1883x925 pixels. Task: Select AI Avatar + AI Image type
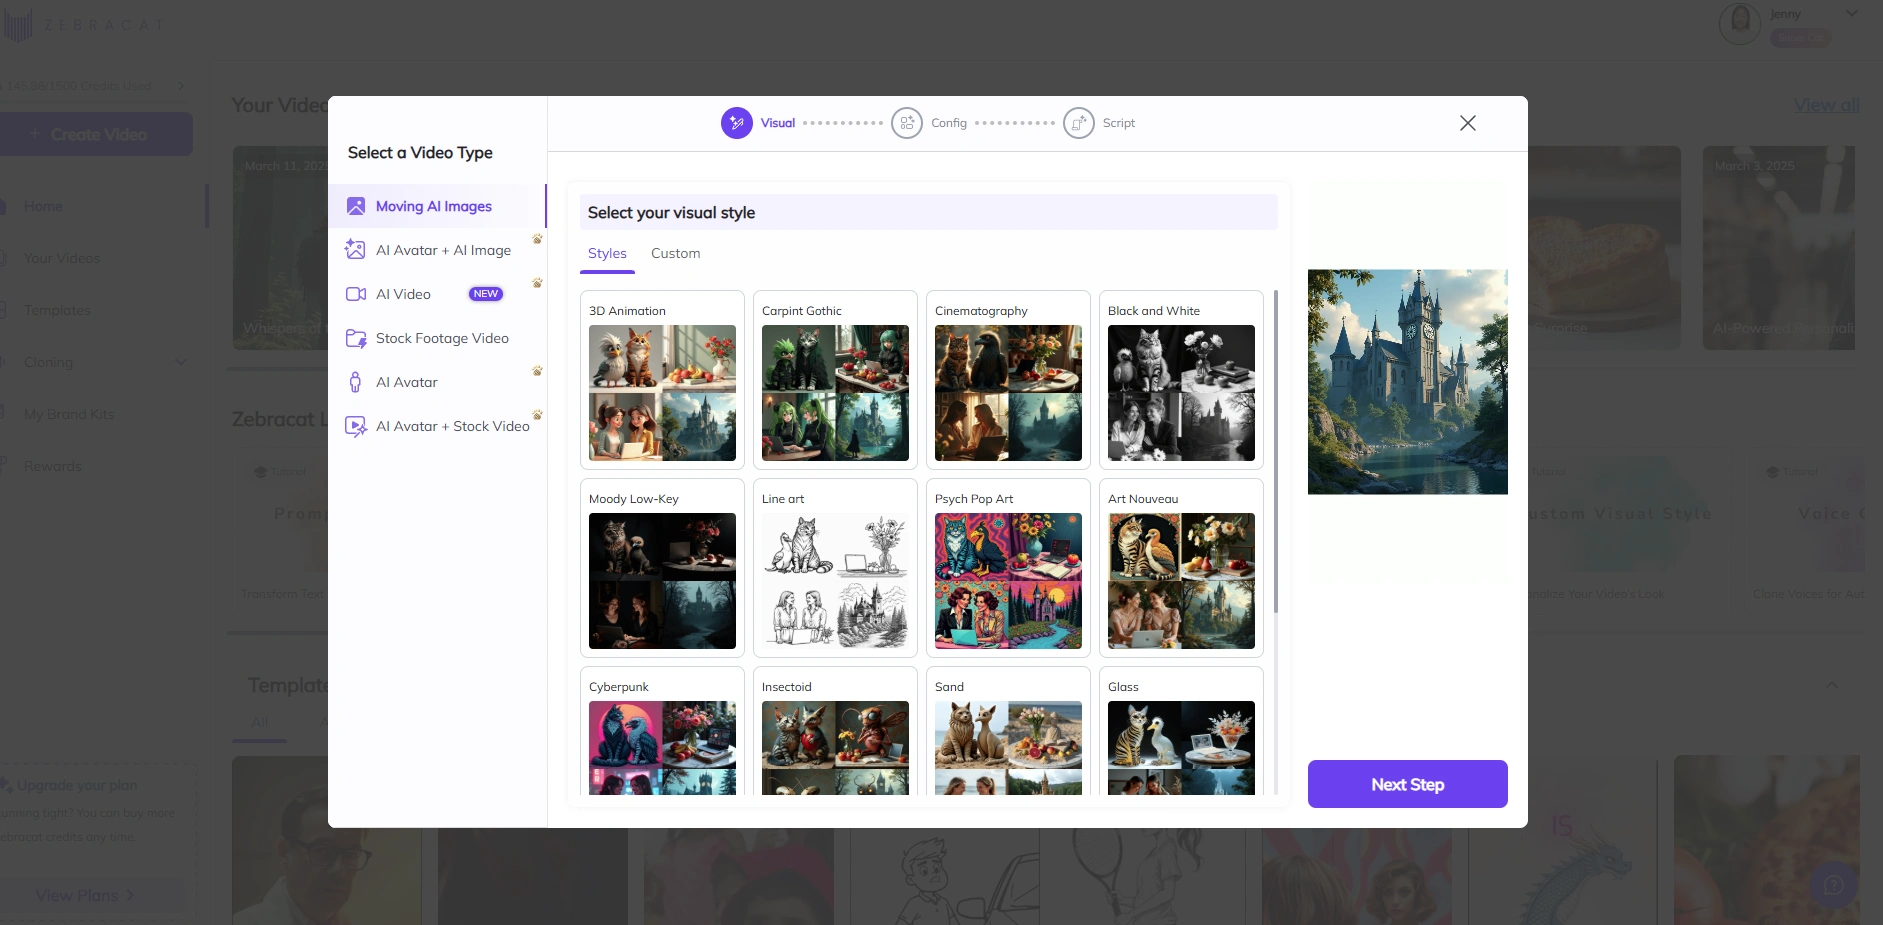pos(437,250)
